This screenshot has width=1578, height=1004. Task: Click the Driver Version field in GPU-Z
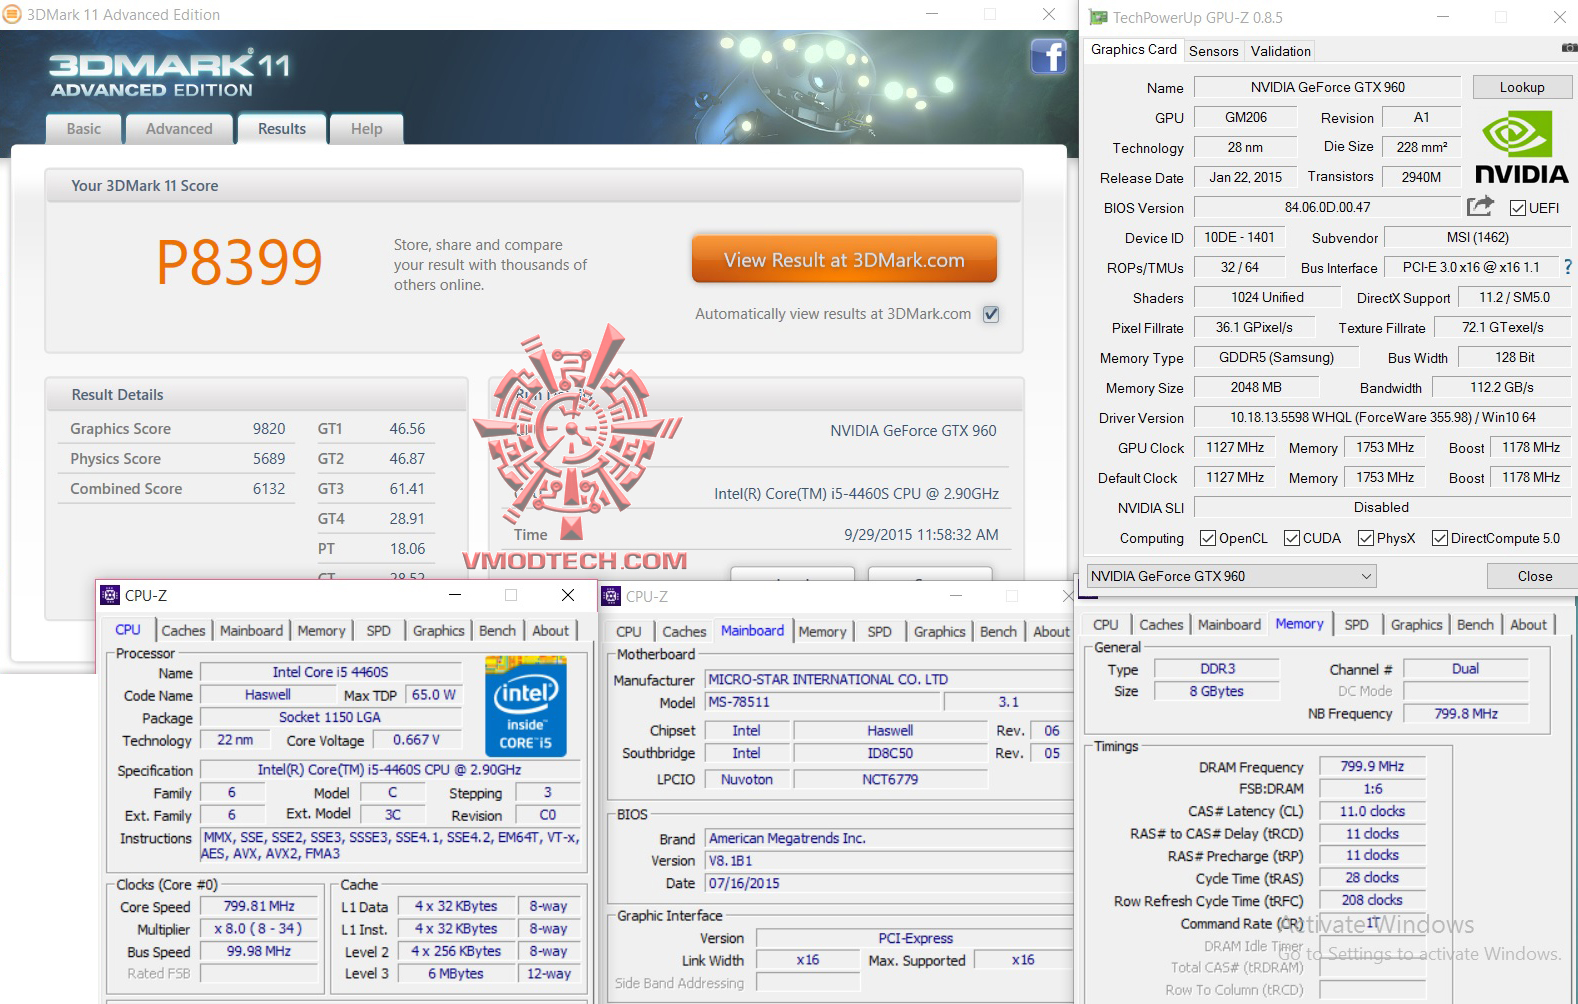point(1382,418)
